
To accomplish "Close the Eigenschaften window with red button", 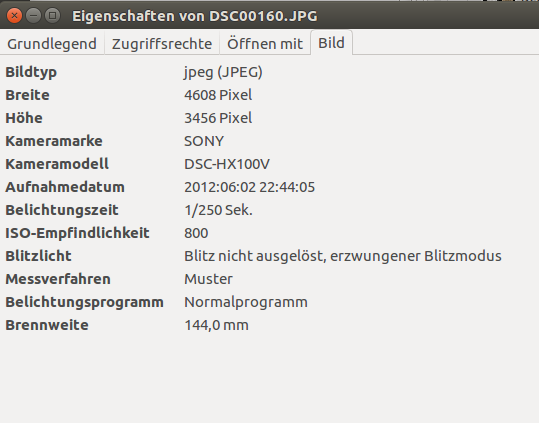I will pyautogui.click(x=14, y=15).
